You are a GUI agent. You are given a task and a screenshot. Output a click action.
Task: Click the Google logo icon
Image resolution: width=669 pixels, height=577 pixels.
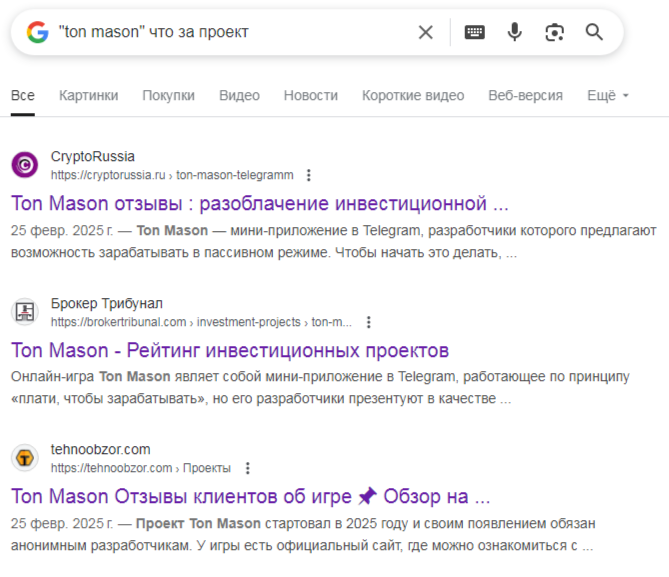pos(38,32)
